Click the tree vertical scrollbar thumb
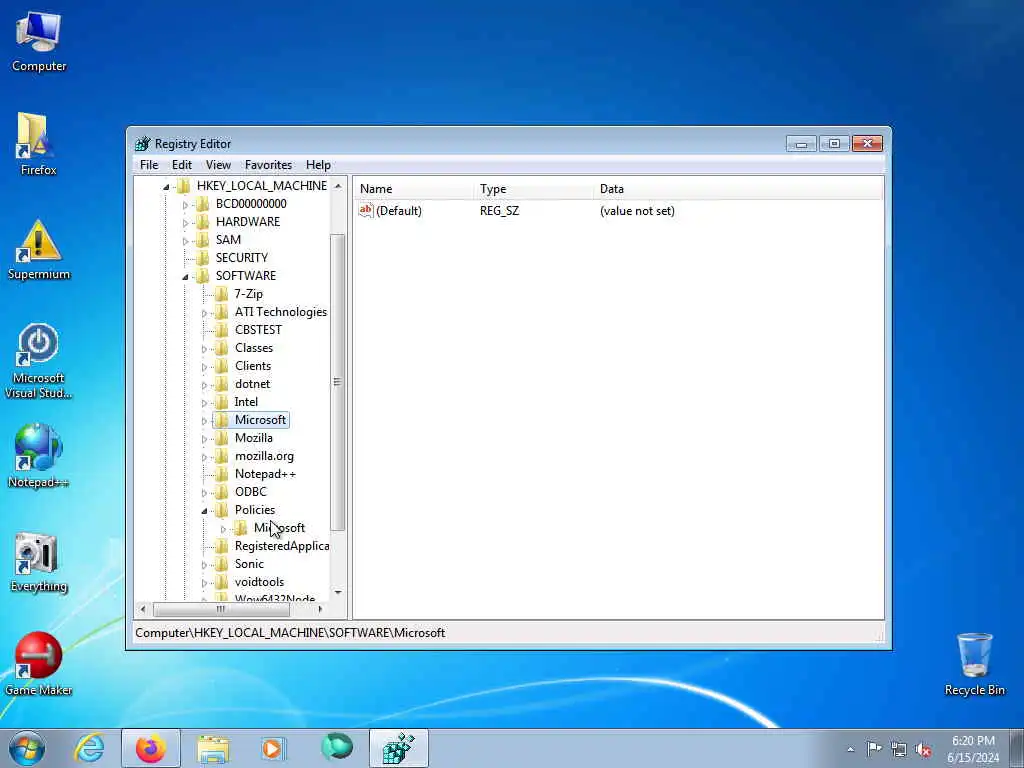Viewport: 1024px width, 768px height. click(338, 382)
